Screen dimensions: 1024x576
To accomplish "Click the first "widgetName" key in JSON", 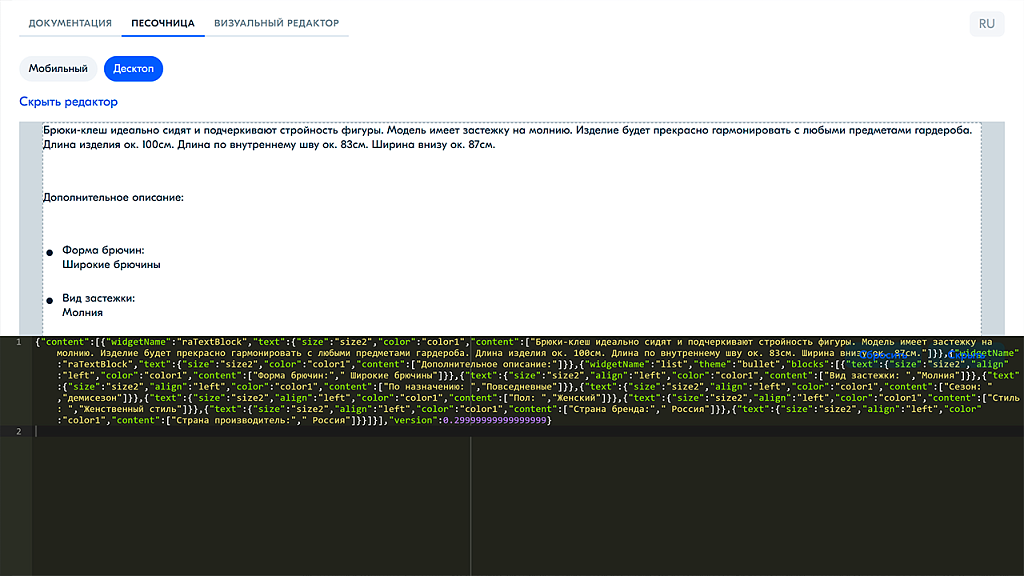I will click(141, 343).
